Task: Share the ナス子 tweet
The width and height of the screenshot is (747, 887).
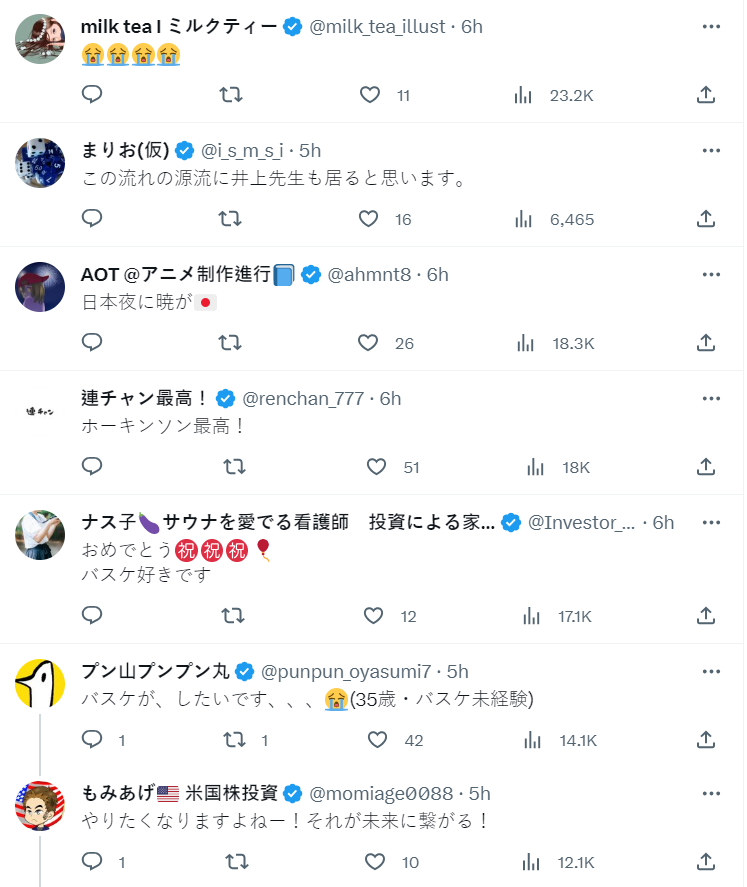Action: [705, 616]
